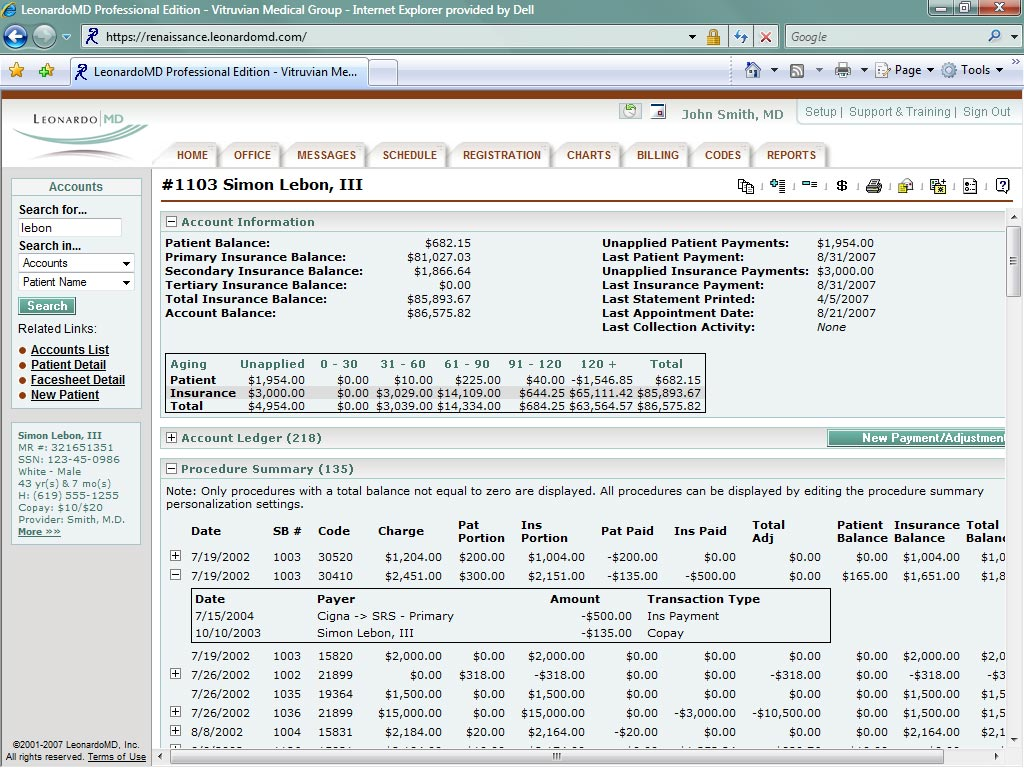Open the SCHEDULE tab

(409, 155)
